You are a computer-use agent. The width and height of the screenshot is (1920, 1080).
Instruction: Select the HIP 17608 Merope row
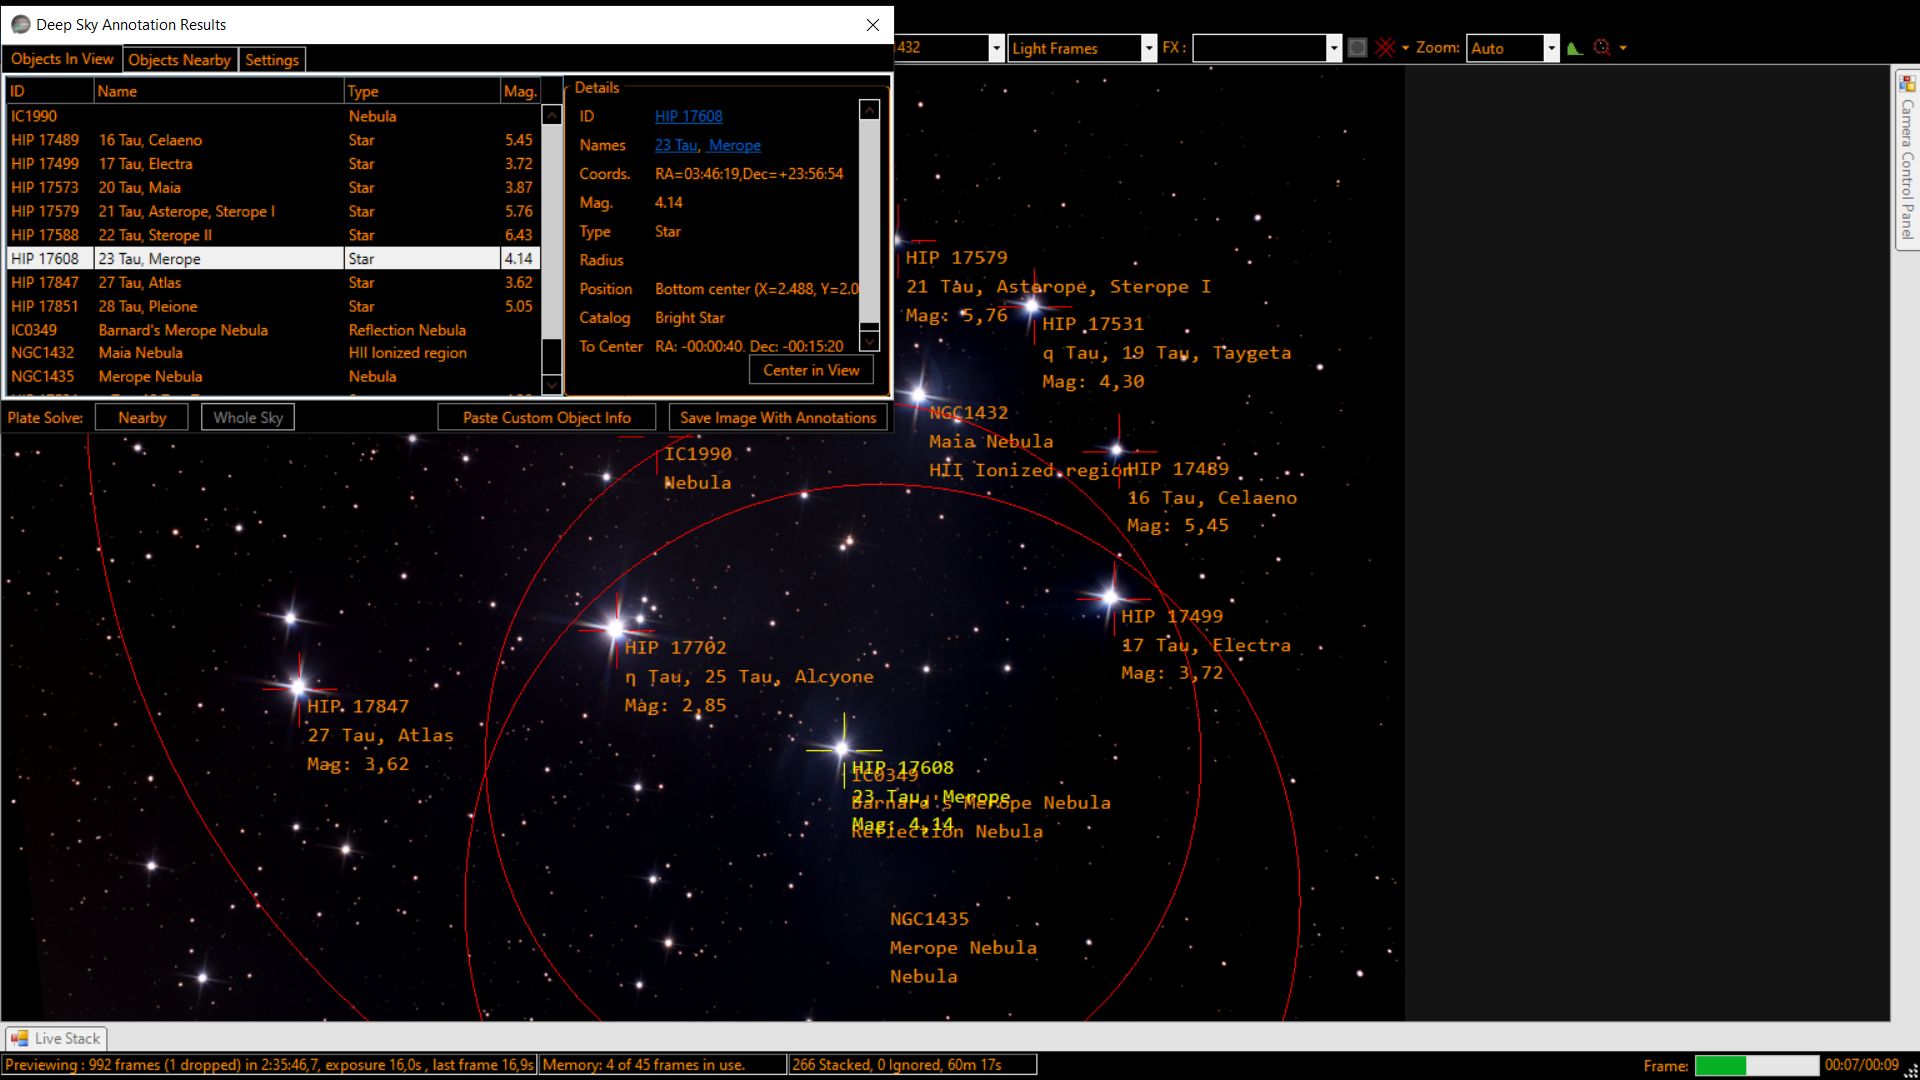[x=273, y=259]
